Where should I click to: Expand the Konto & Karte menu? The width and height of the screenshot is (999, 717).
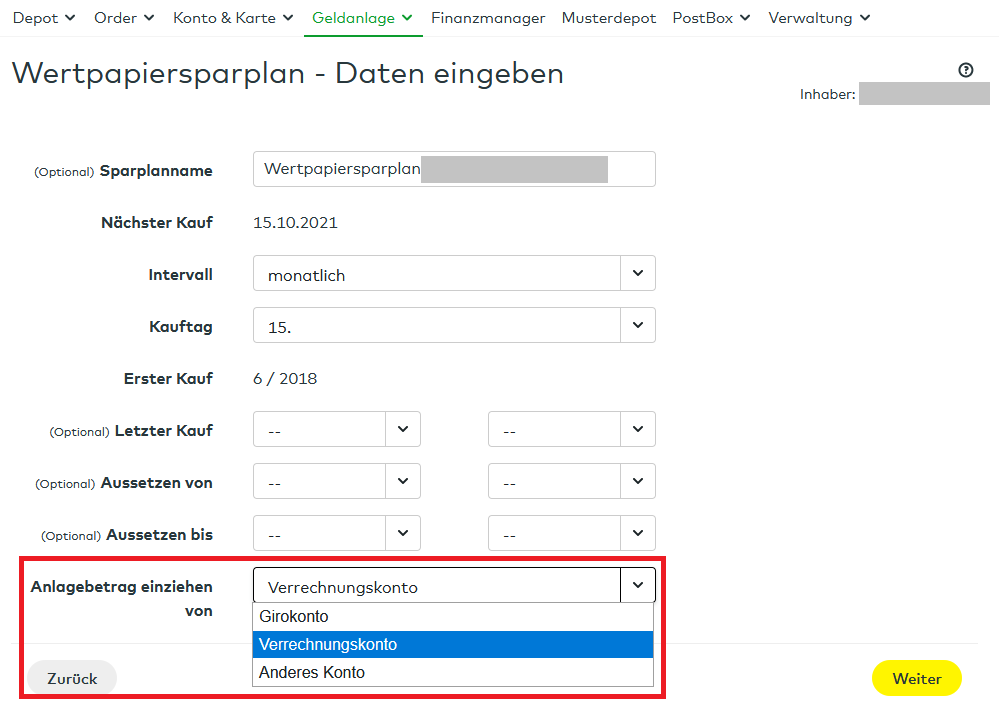point(232,17)
